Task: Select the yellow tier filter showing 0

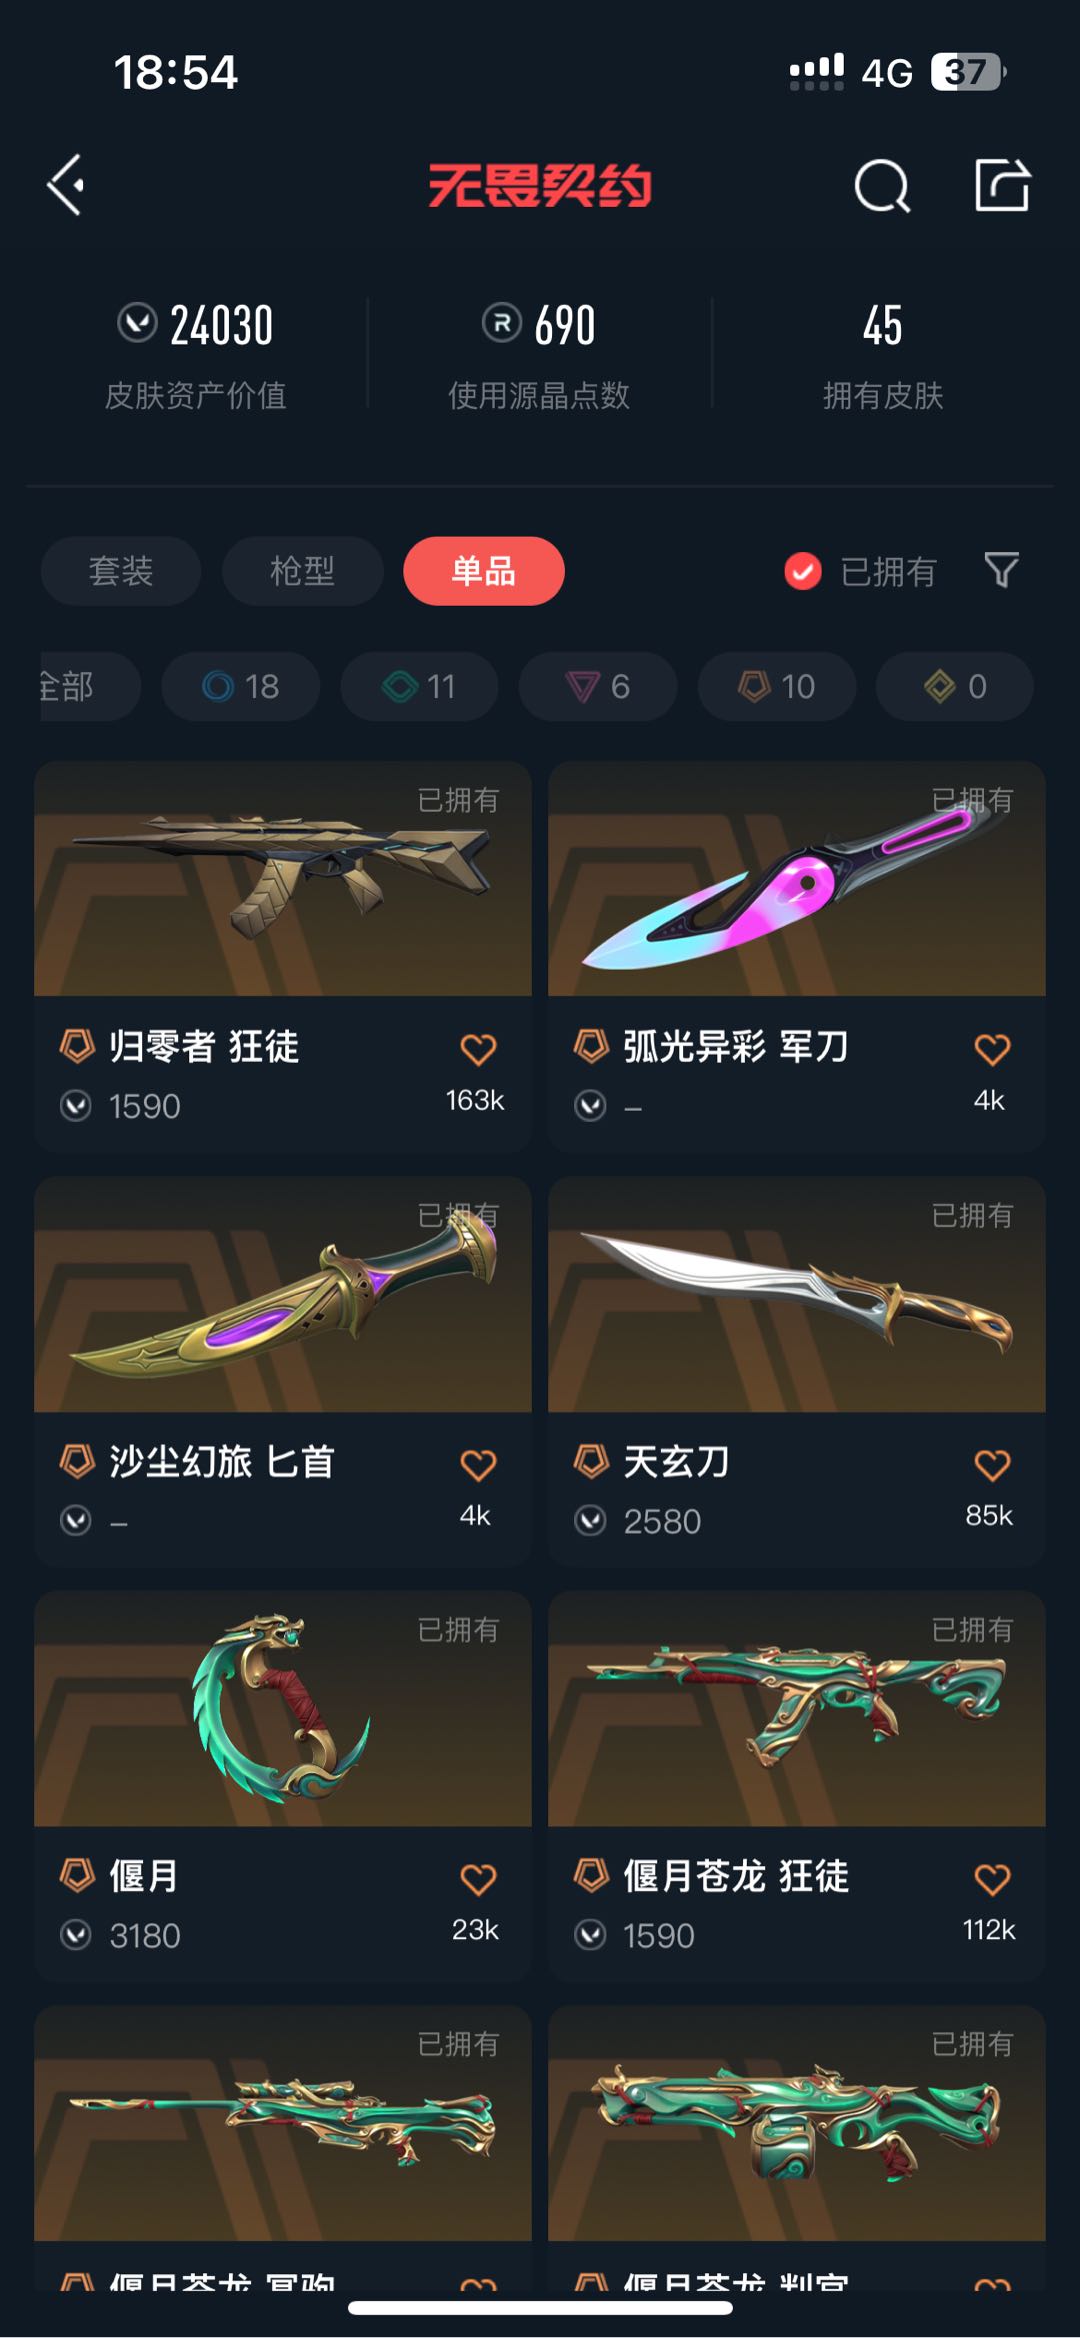Action: (955, 686)
